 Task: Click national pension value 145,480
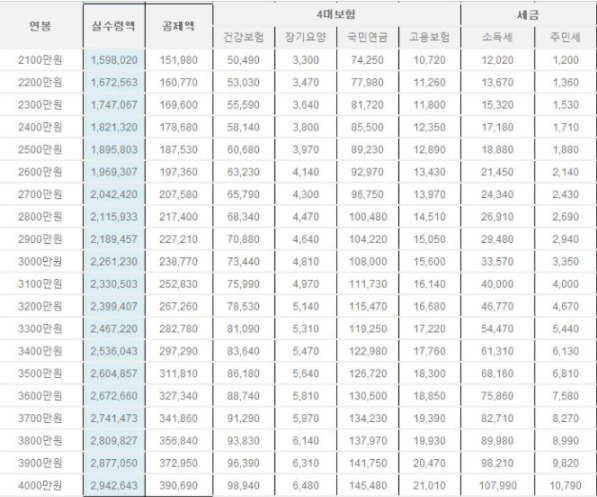click(368, 486)
